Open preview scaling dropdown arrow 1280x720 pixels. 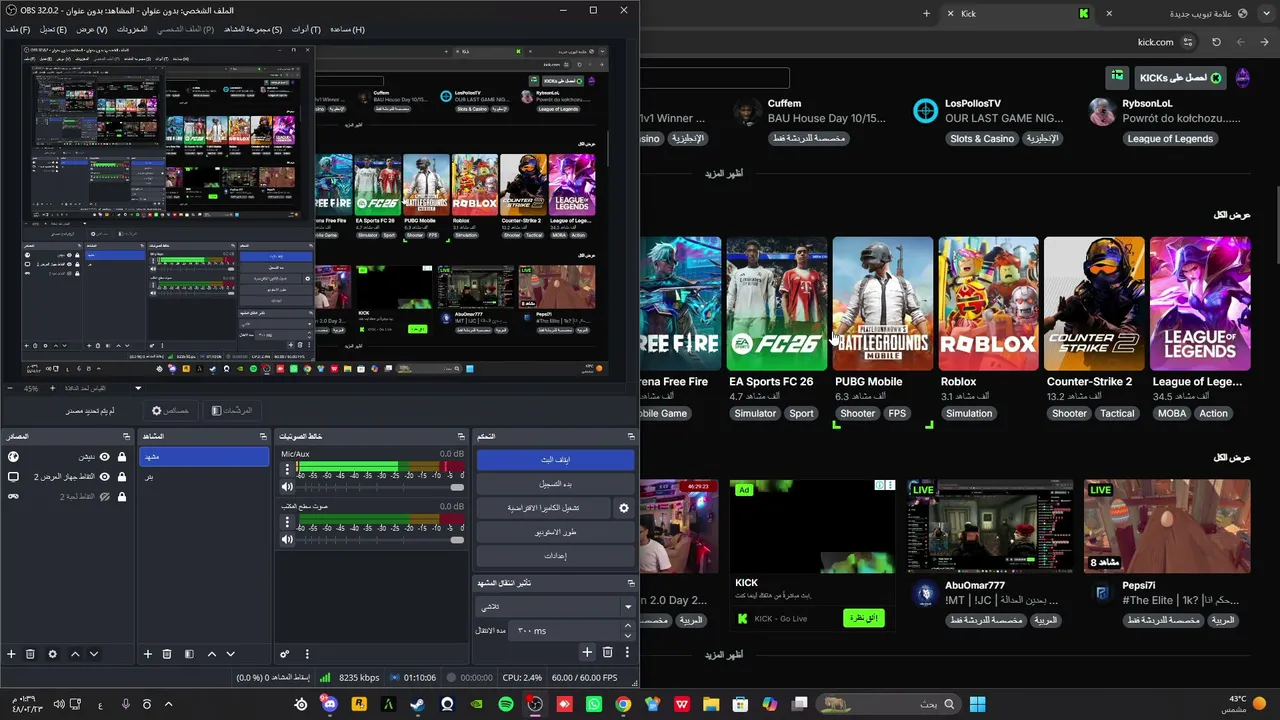[x=139, y=388]
